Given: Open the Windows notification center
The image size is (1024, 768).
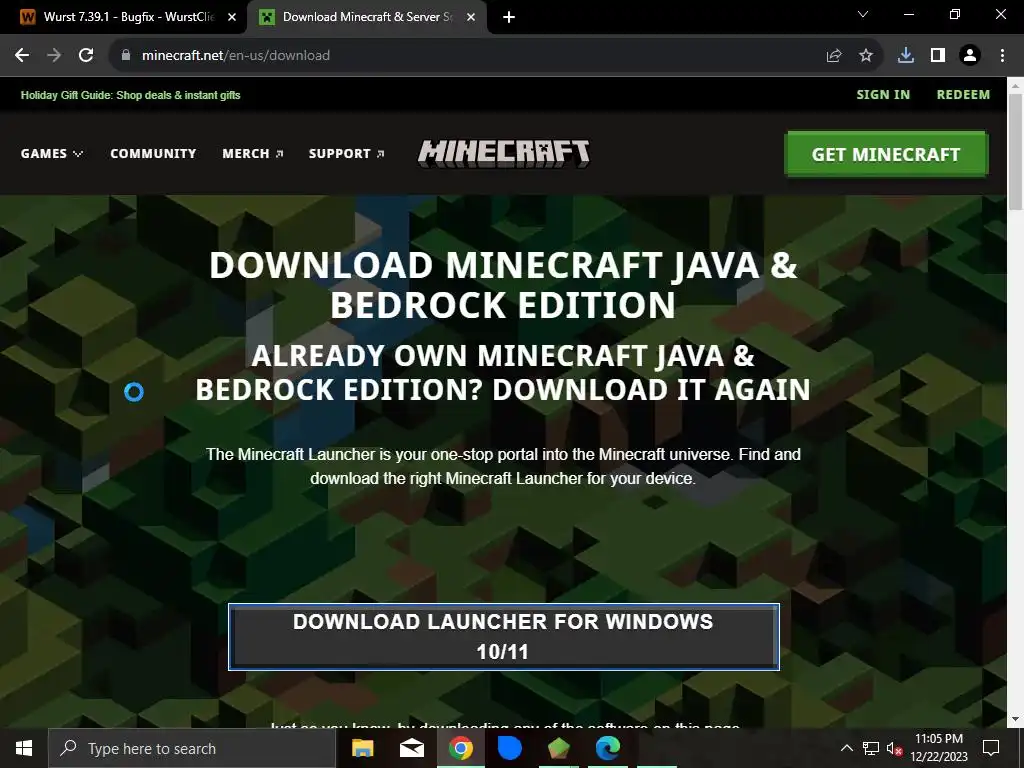Looking at the screenshot, I should 991,748.
